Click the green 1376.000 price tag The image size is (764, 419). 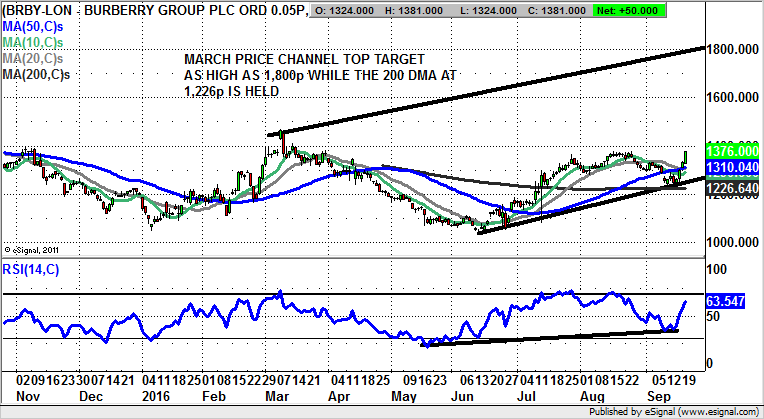pos(733,151)
